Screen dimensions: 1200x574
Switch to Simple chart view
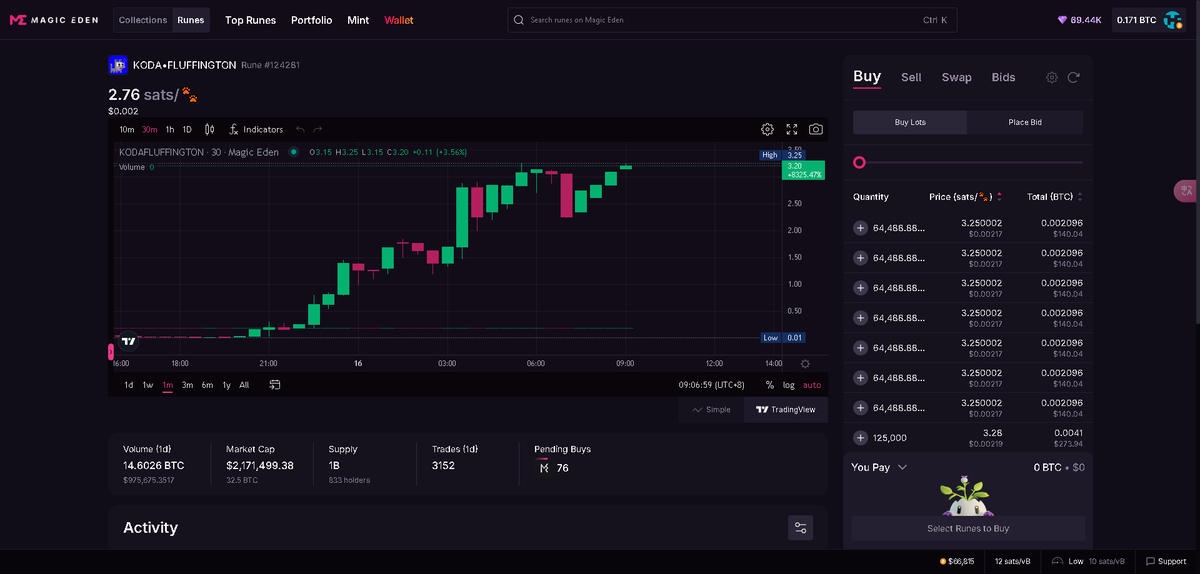point(711,409)
